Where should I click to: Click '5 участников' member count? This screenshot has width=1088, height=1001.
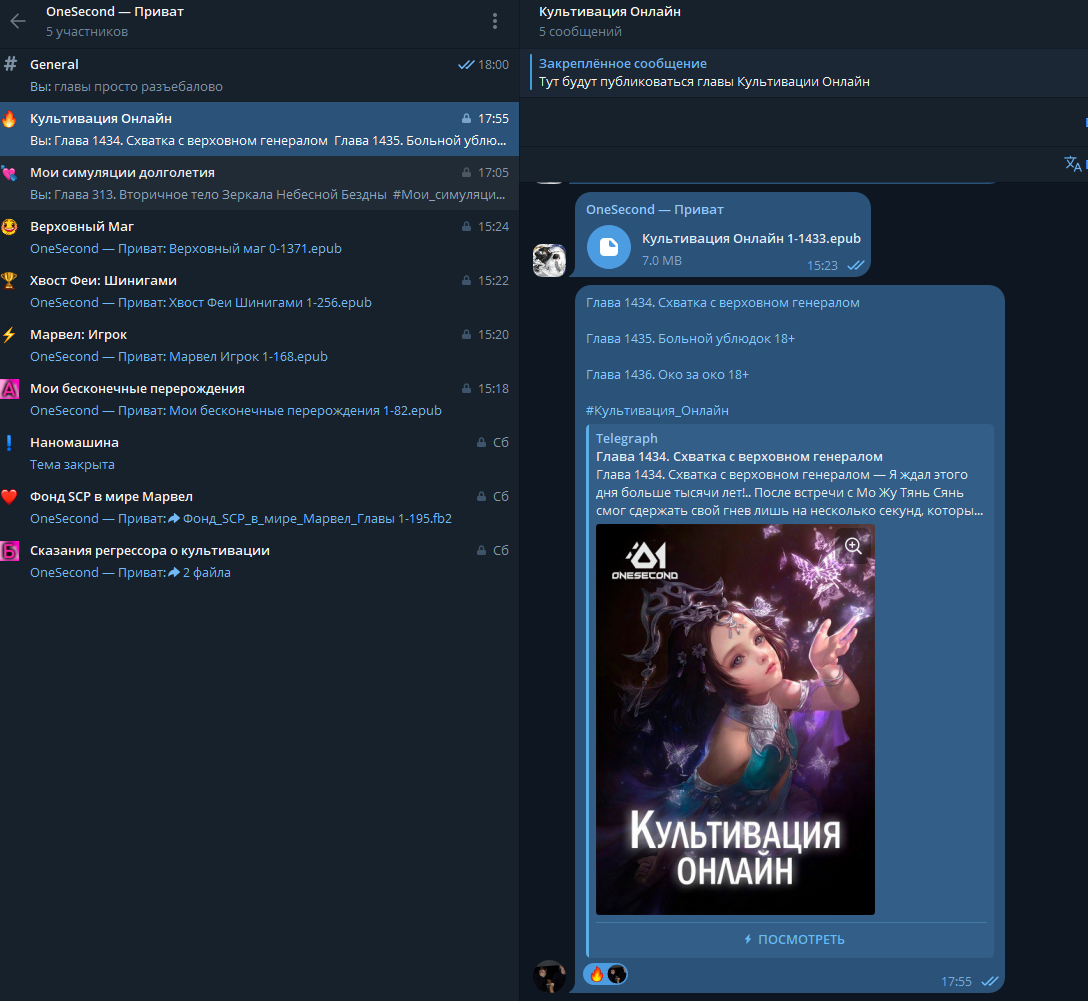click(x=87, y=32)
